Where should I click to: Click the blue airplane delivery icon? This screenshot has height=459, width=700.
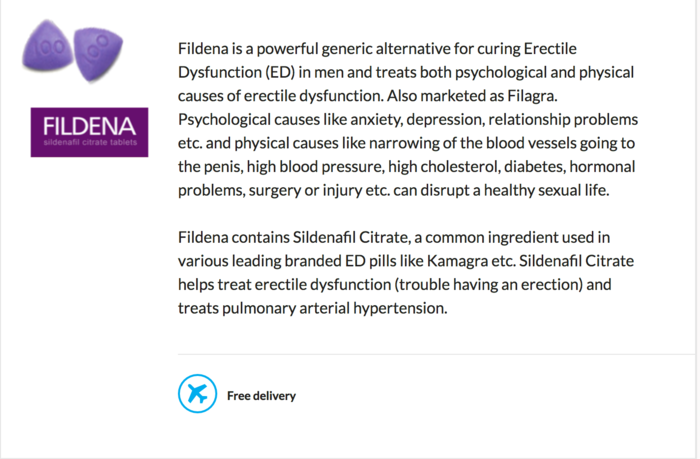[x=197, y=393]
